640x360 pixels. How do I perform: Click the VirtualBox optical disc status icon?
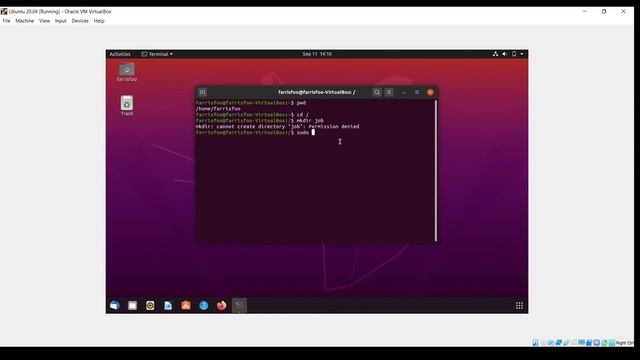point(543,342)
